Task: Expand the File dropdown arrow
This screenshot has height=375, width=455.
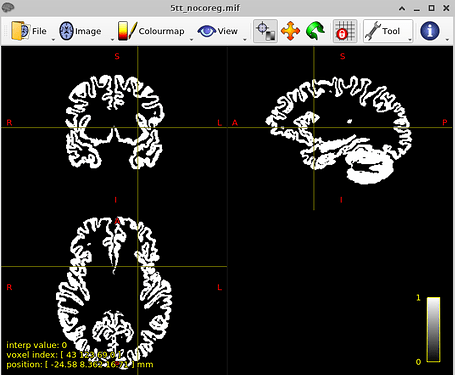Action: [x=53, y=40]
